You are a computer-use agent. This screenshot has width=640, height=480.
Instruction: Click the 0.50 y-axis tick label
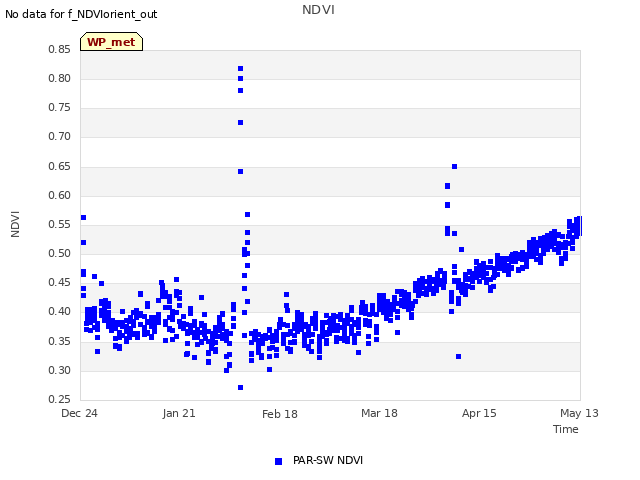point(59,253)
